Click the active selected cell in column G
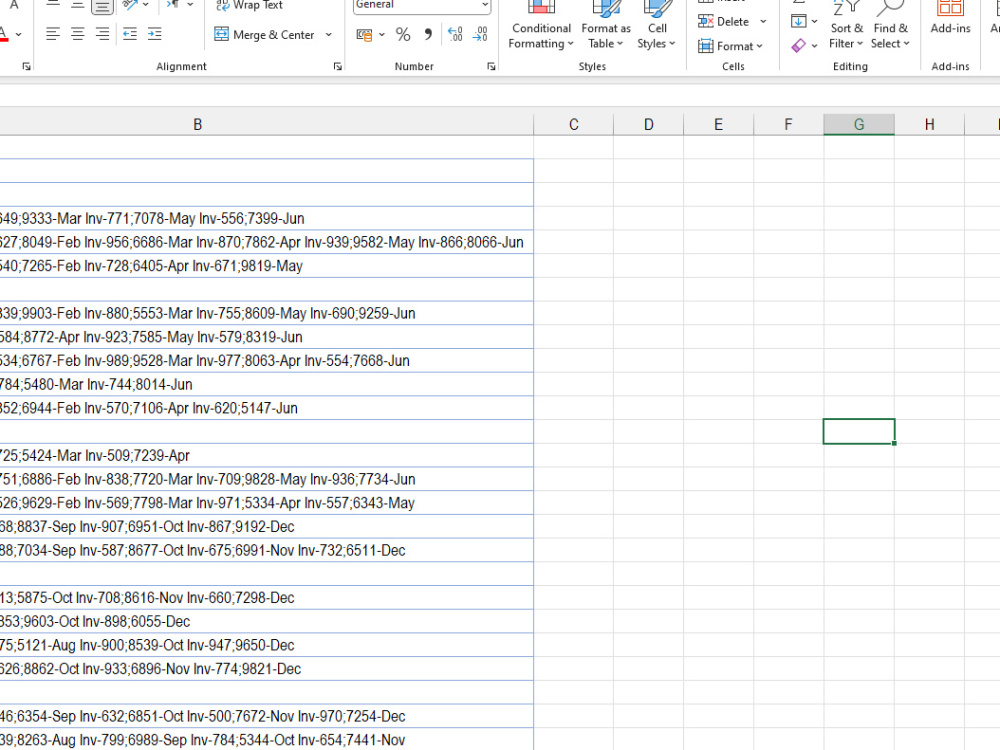This screenshot has width=1000, height=750. coord(859,432)
